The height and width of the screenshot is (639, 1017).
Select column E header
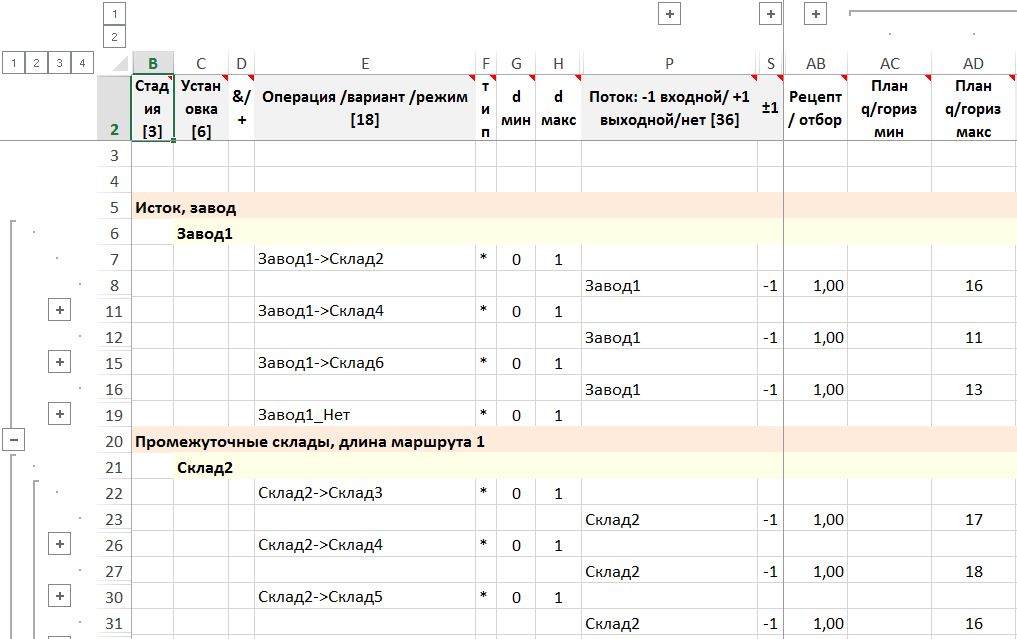coord(364,63)
